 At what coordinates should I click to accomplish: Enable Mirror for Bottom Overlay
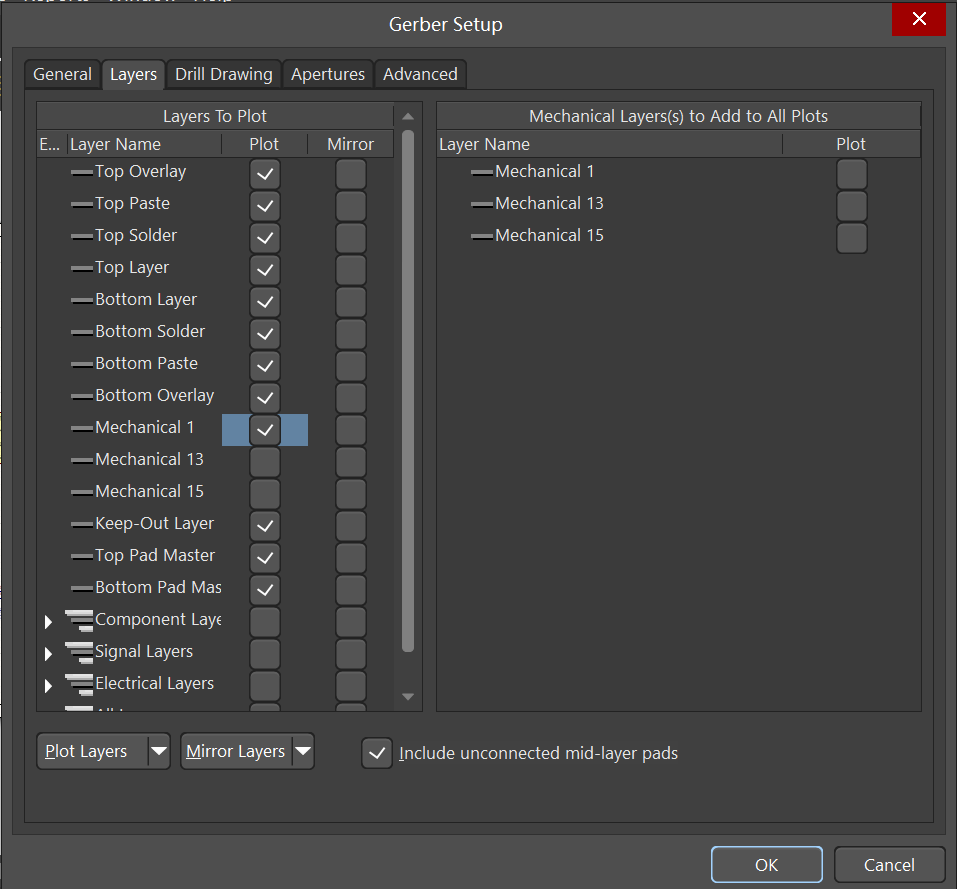351,398
